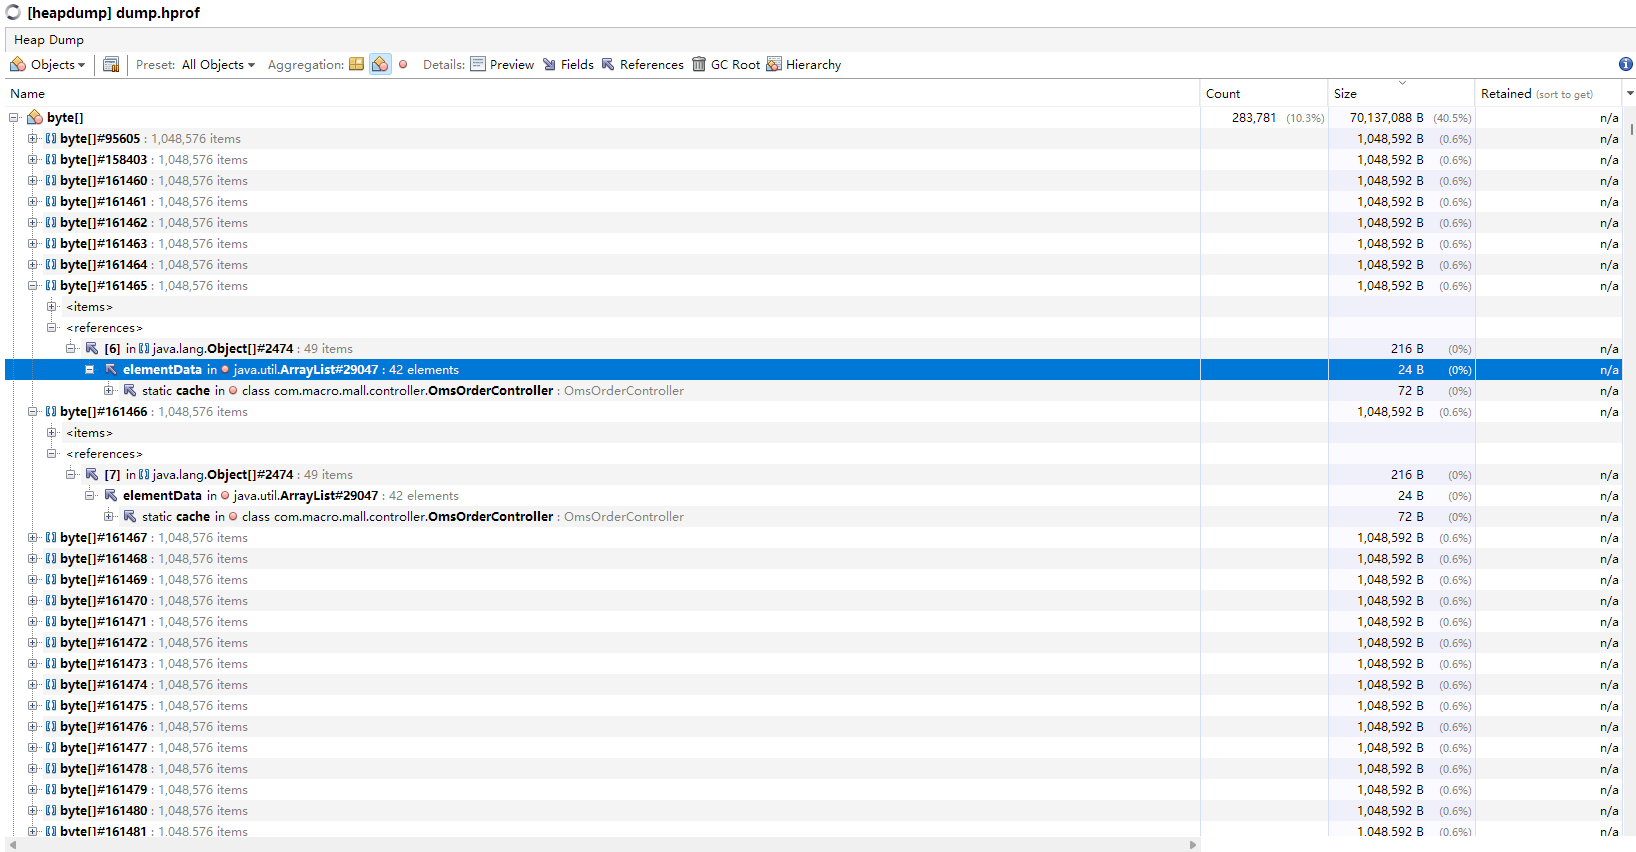The height and width of the screenshot is (852, 1636).
Task: Click the compute retained sizes toolbar icon
Action: tap(111, 64)
